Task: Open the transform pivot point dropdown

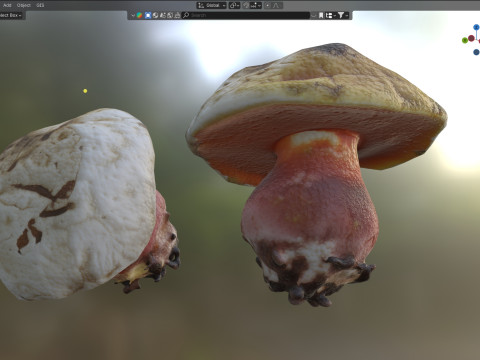Action: 234,5
